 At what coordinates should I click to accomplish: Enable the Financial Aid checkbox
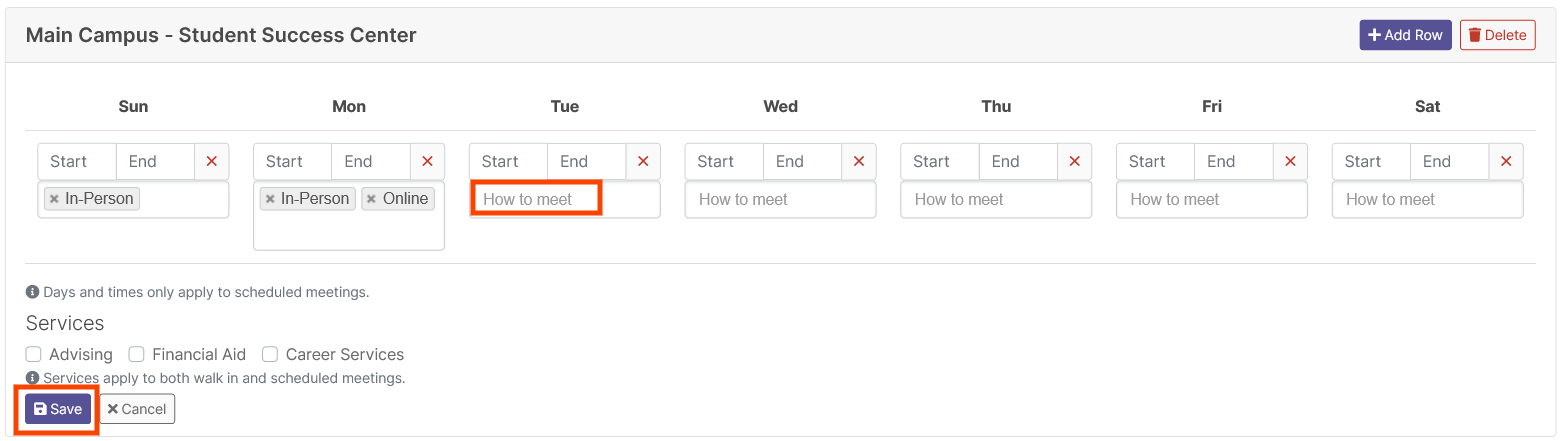[137, 354]
